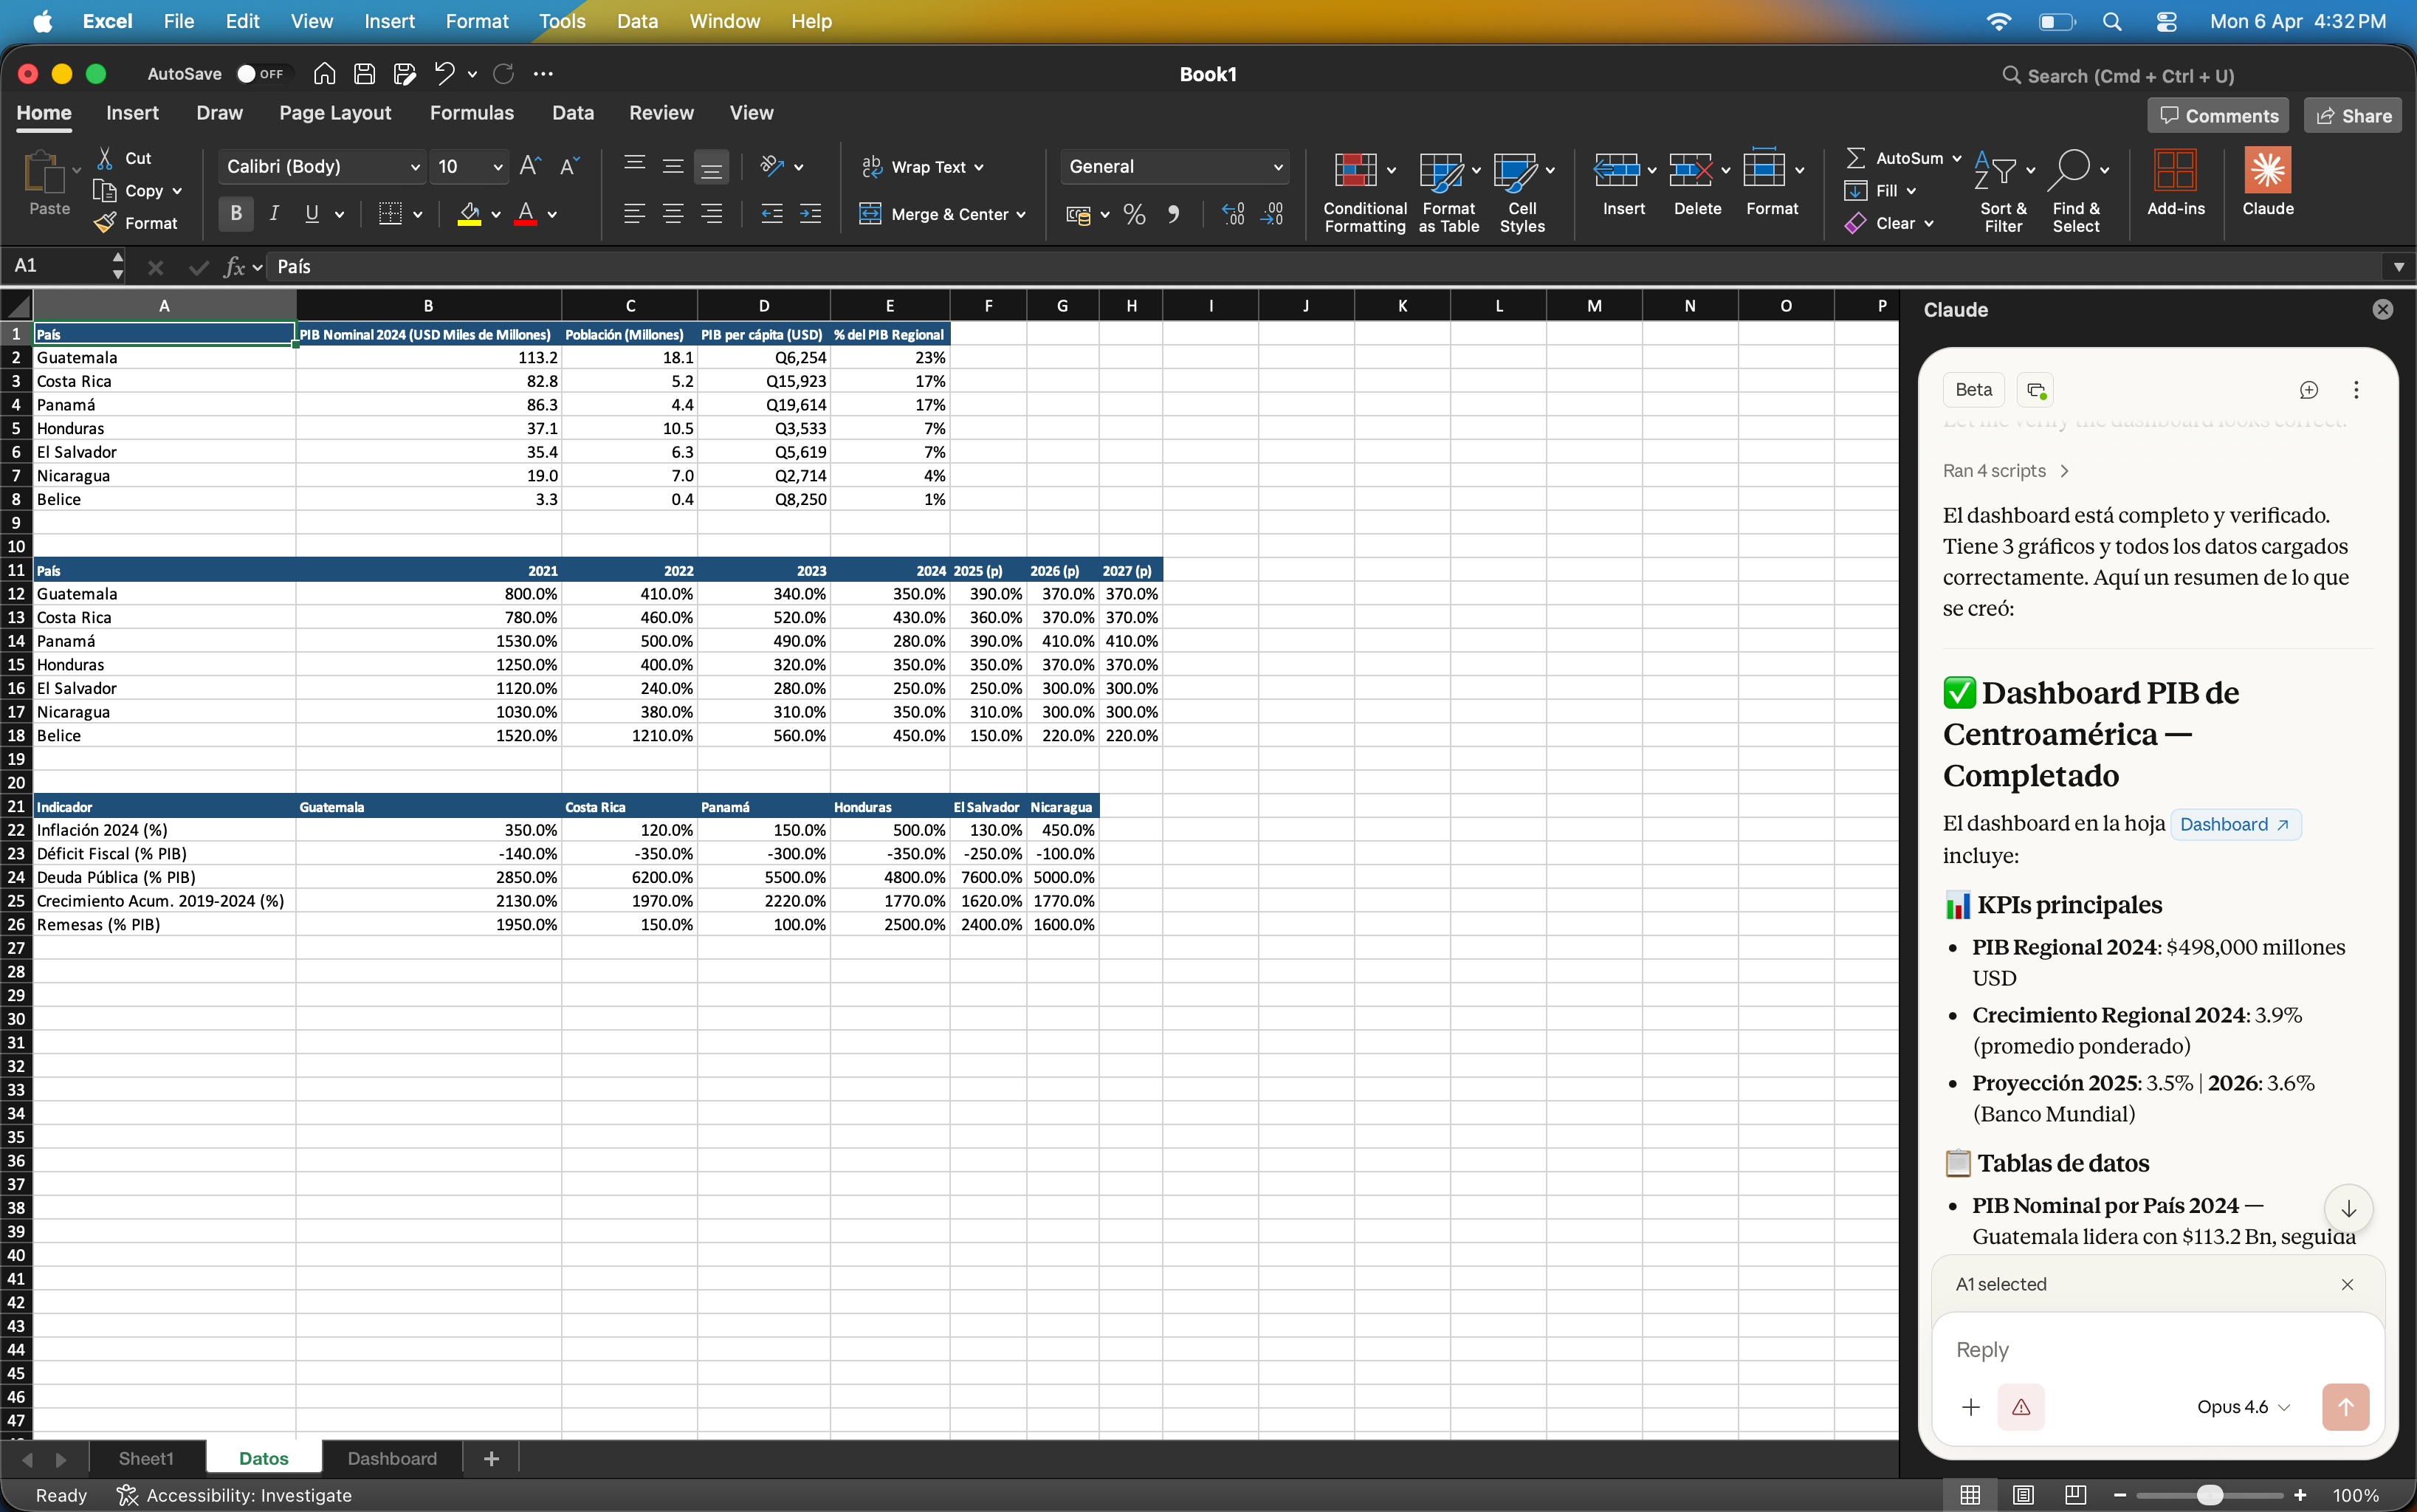Click the Share button

pyautogui.click(x=2351, y=115)
